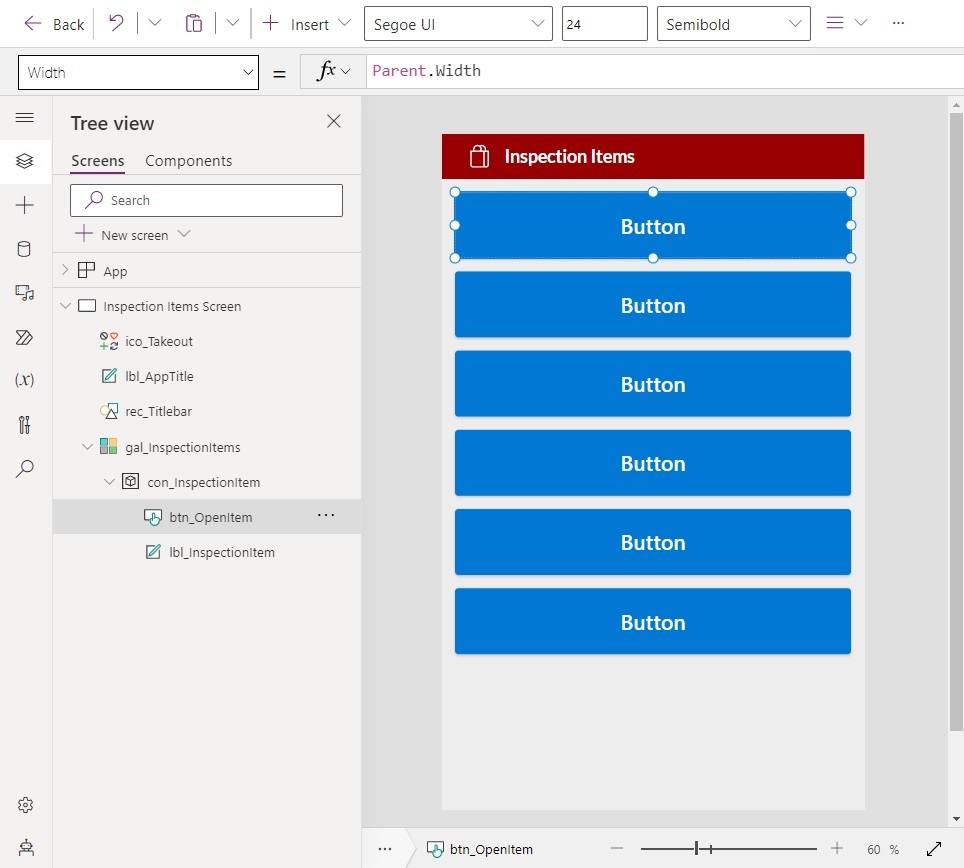Open Settings gear in left sidebar

pyautogui.click(x=25, y=805)
